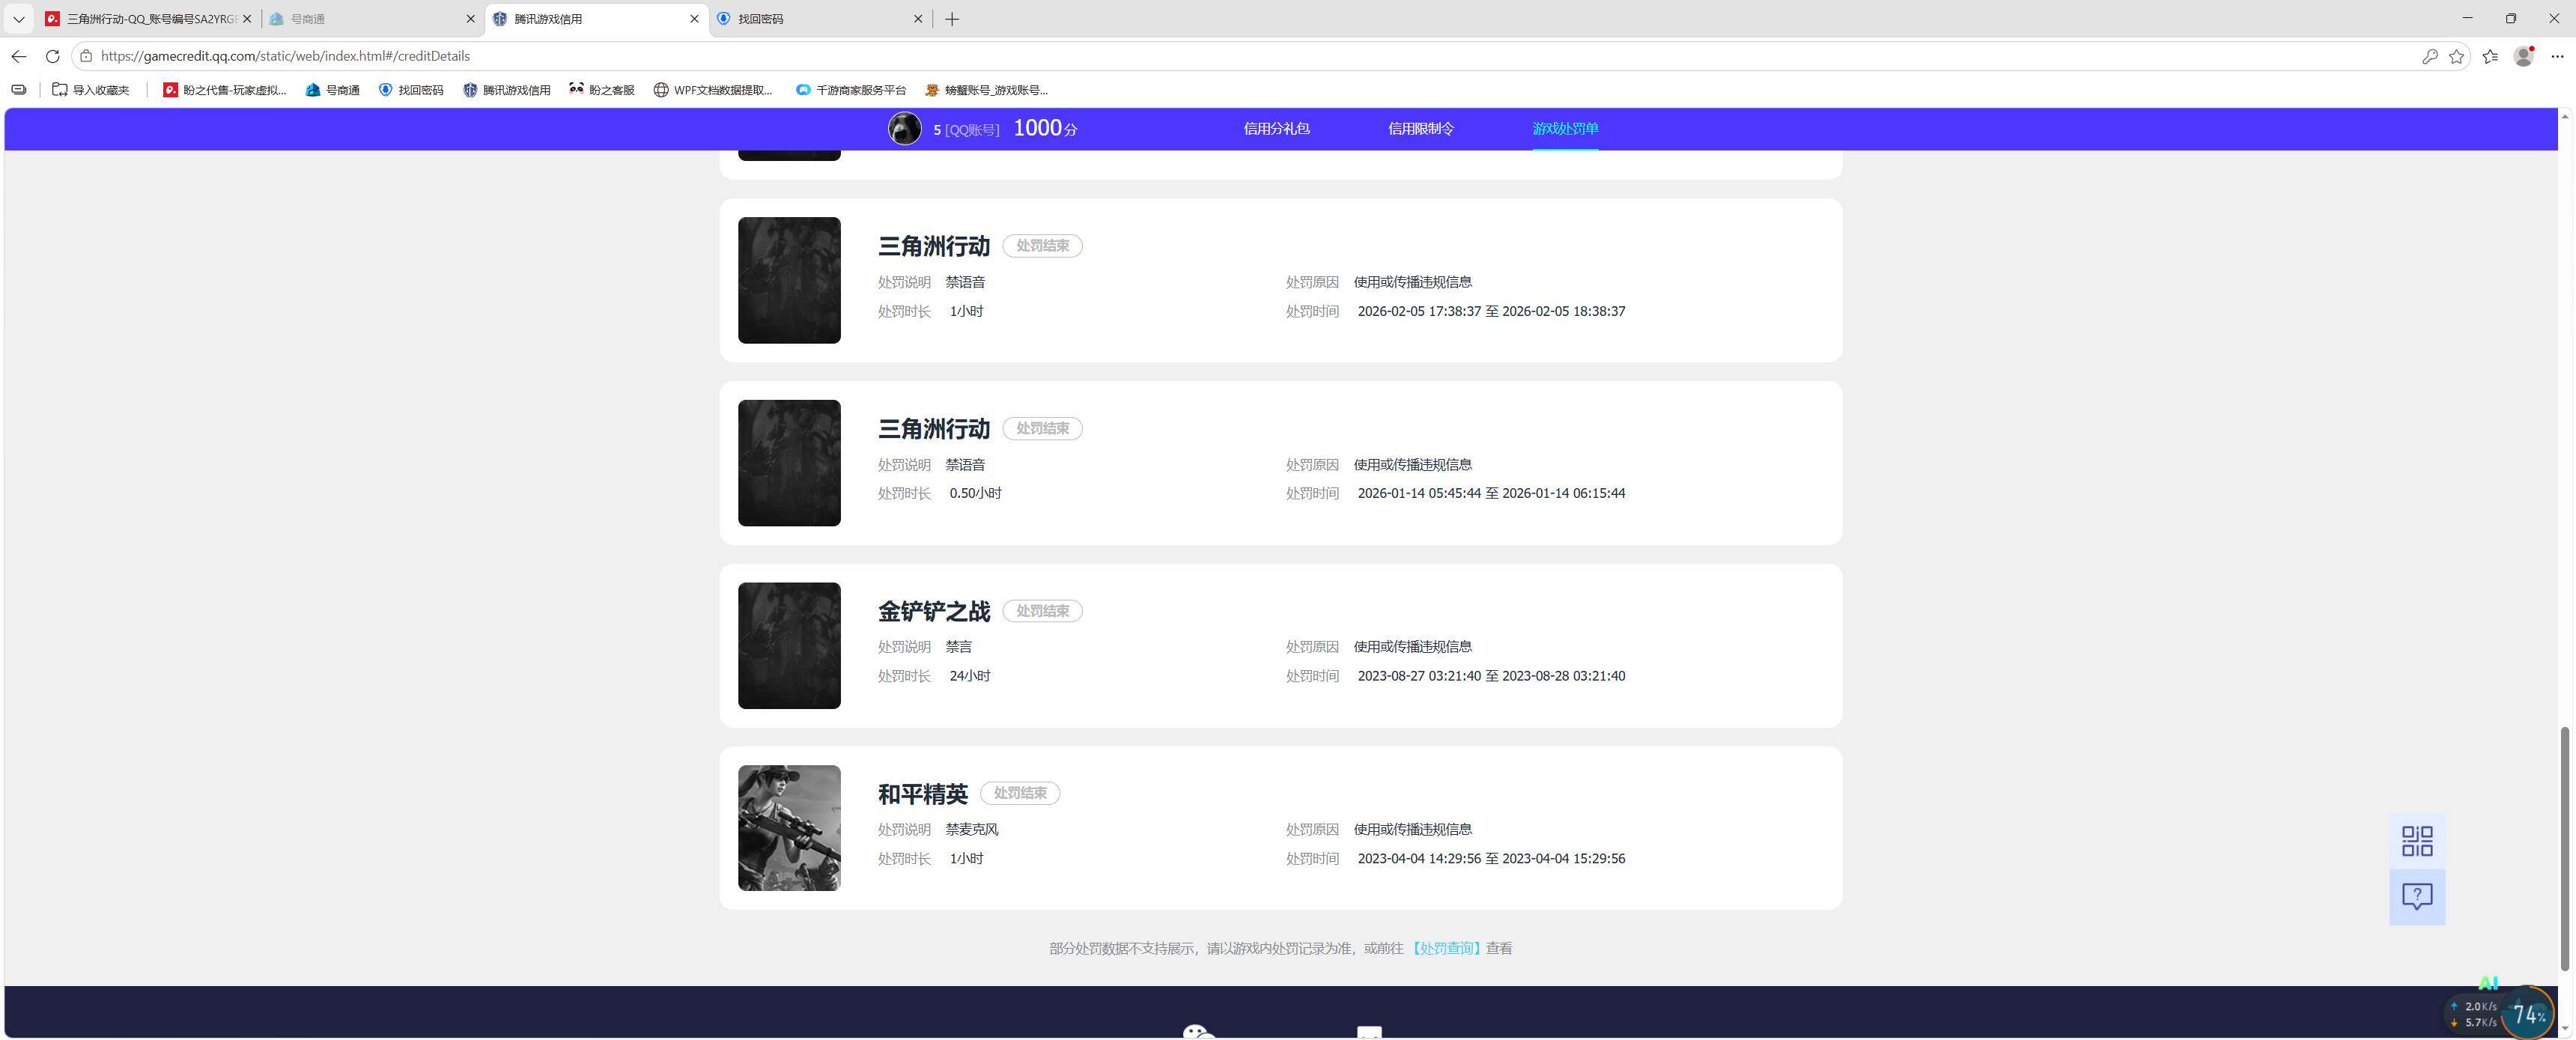Click the QQ account avatar
Viewport: 2576px width, 1040px height.
point(905,128)
